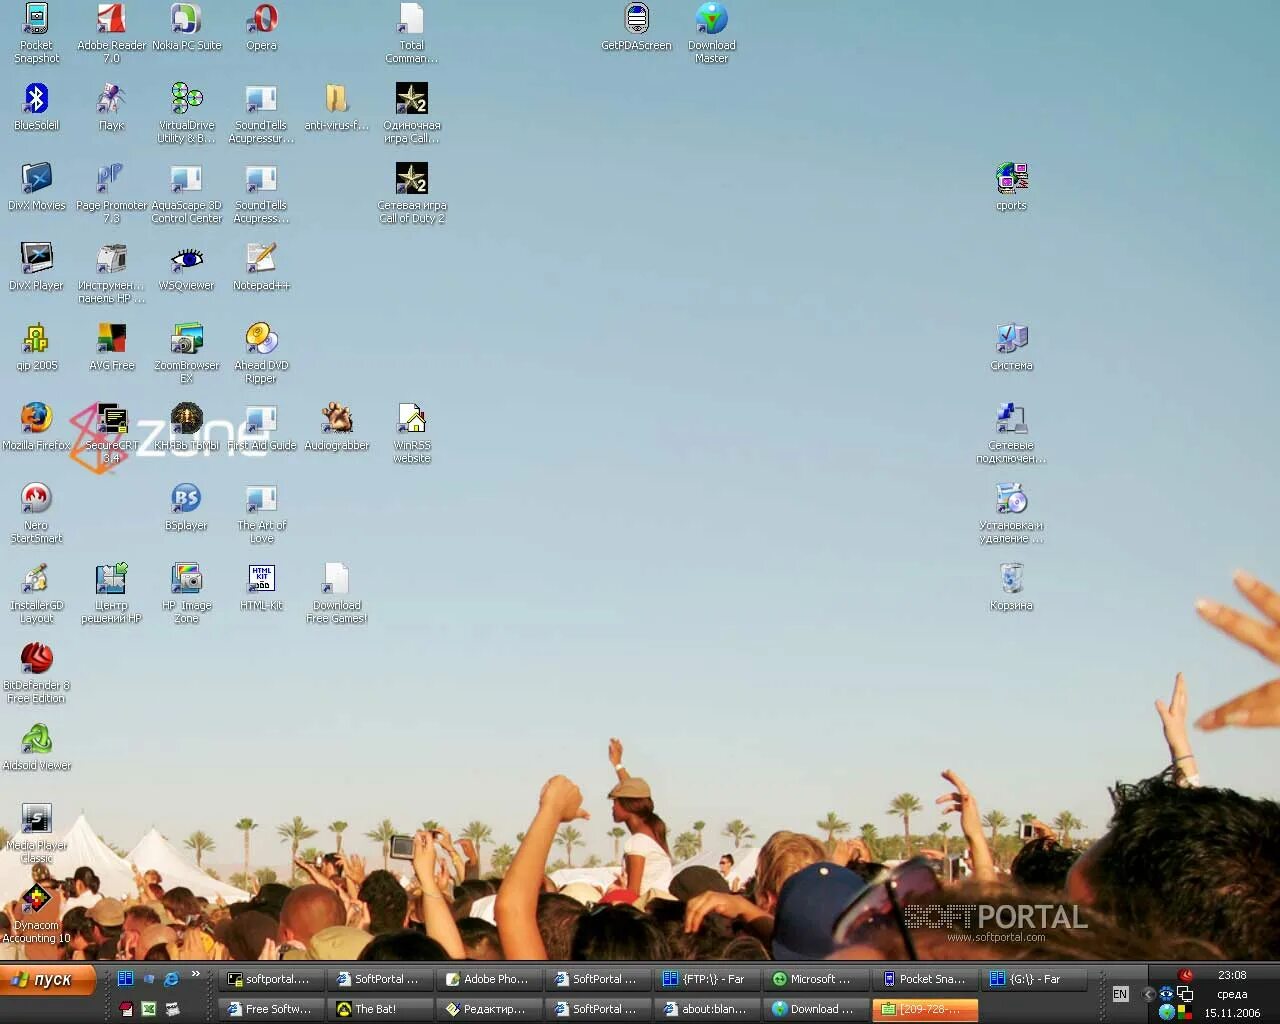
Task: Select The Art of Love shortcut
Action: coord(261,513)
